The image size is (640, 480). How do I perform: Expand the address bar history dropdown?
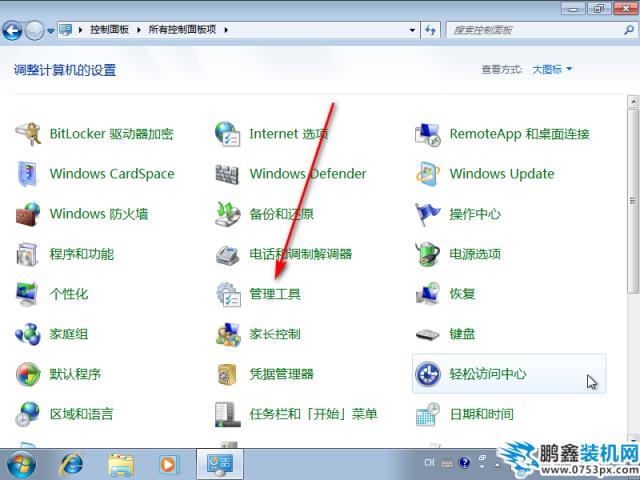pos(412,30)
